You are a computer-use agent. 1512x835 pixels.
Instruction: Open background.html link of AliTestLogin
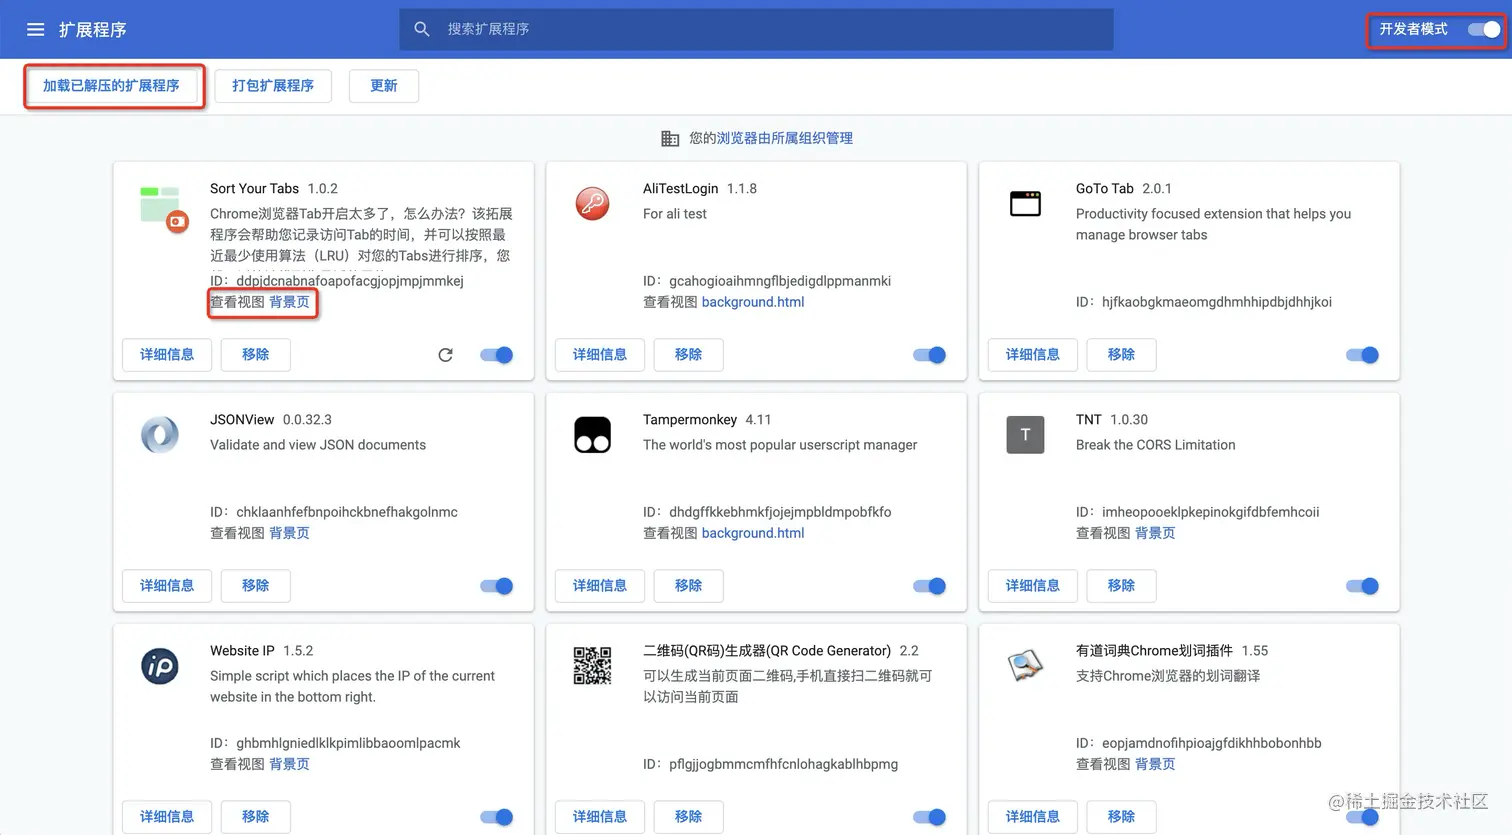click(753, 302)
